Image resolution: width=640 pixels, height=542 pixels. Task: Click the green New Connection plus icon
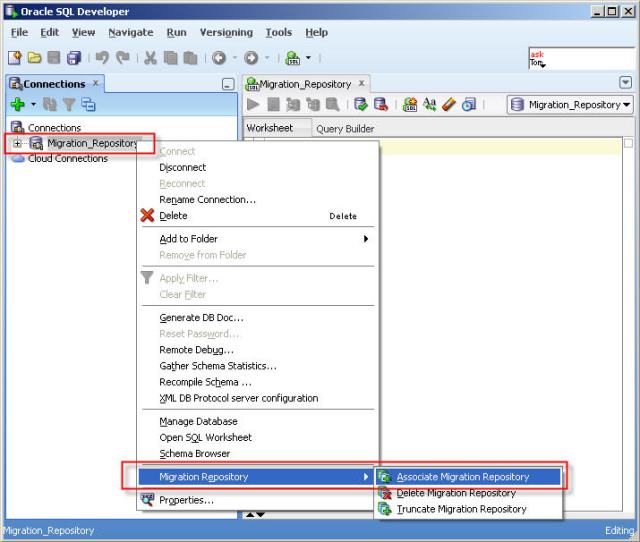tap(18, 104)
